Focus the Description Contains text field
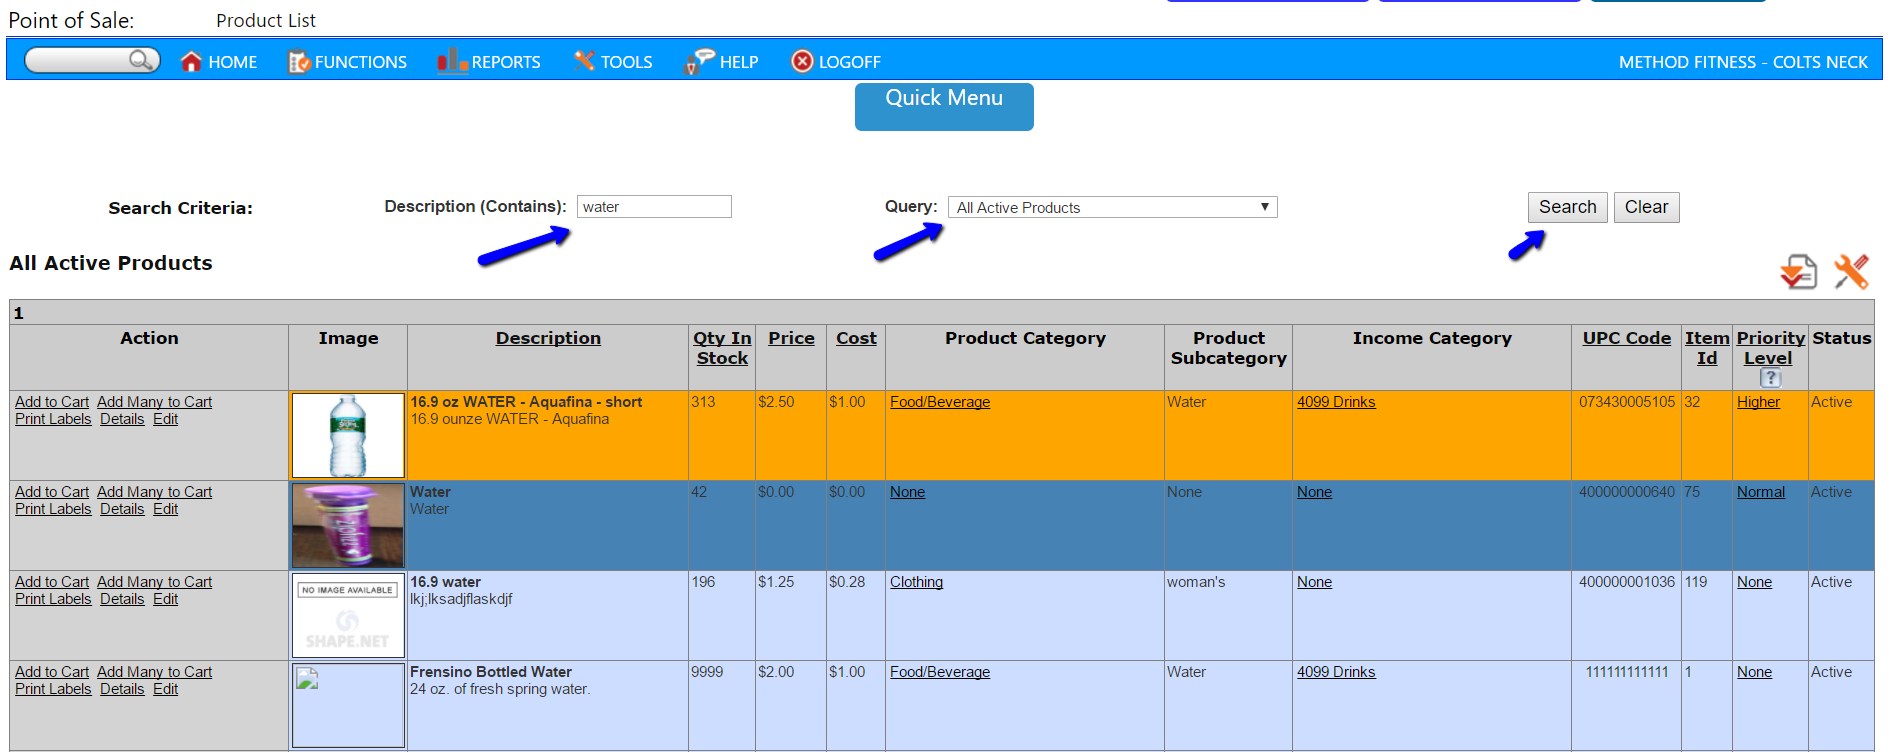 point(654,207)
